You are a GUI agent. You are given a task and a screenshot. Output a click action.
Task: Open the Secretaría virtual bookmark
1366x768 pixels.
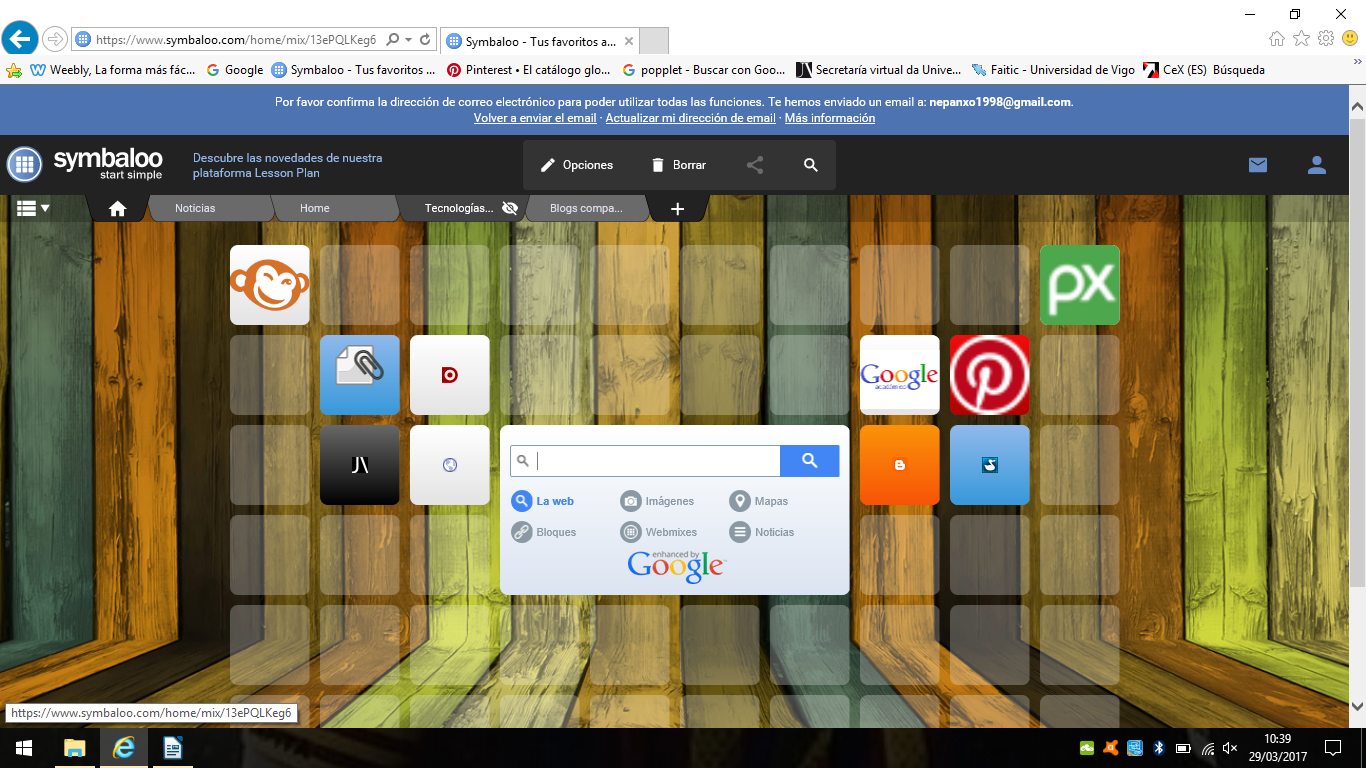(x=880, y=70)
